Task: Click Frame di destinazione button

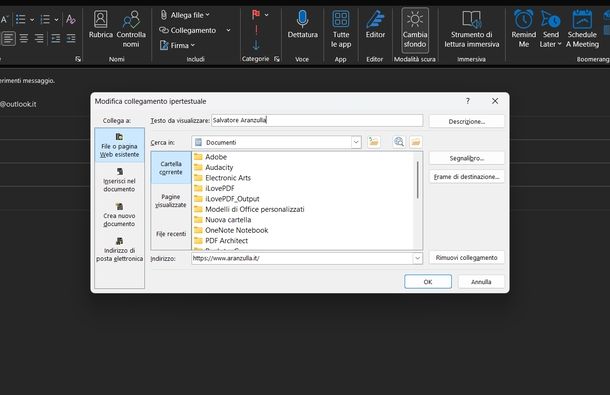Action: tap(466, 177)
